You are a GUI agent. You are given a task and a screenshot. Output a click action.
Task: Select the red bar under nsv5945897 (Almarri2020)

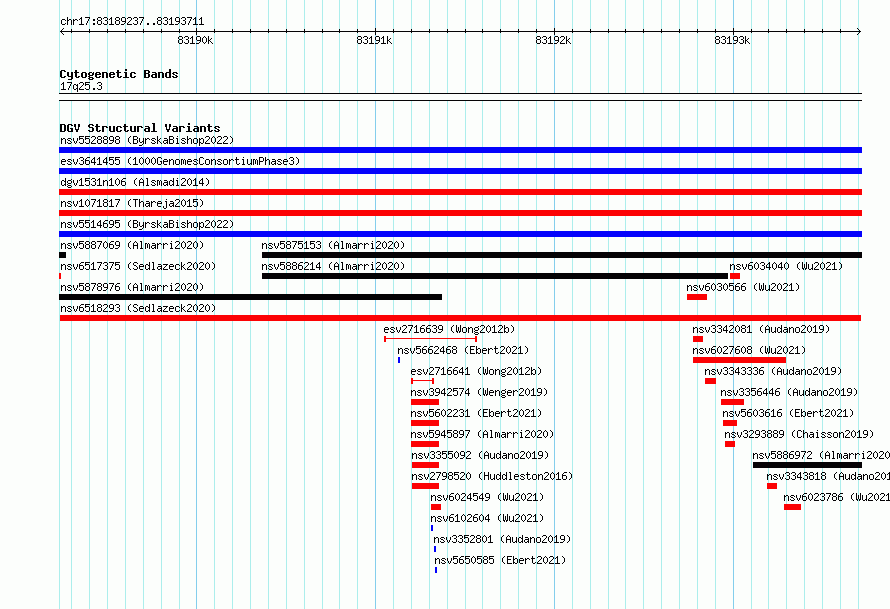pos(425,444)
